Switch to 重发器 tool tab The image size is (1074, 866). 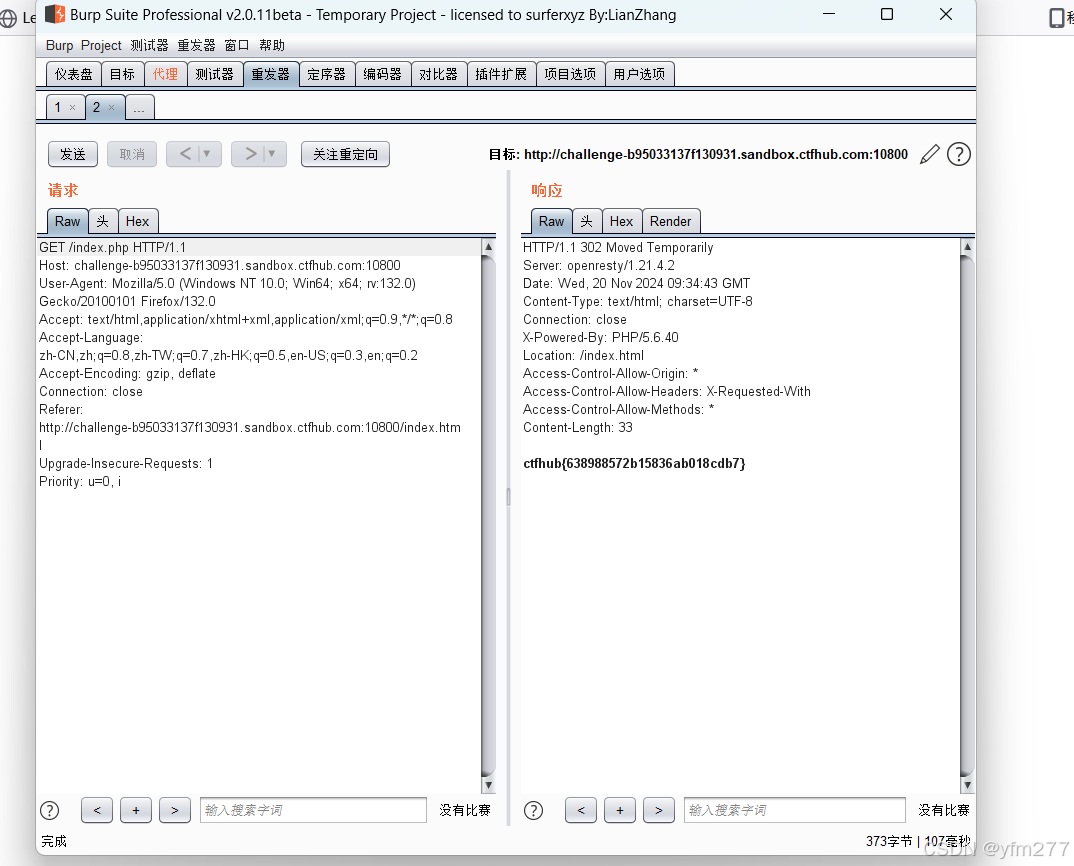coord(271,74)
